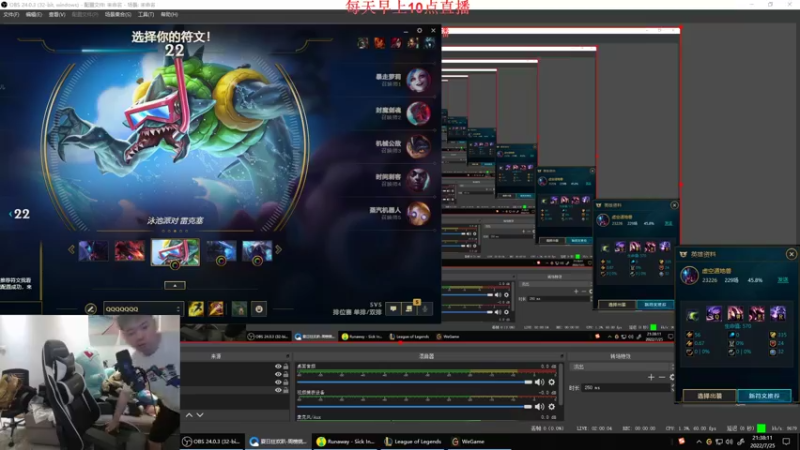Open chroma picker on the selected skin

175,265
